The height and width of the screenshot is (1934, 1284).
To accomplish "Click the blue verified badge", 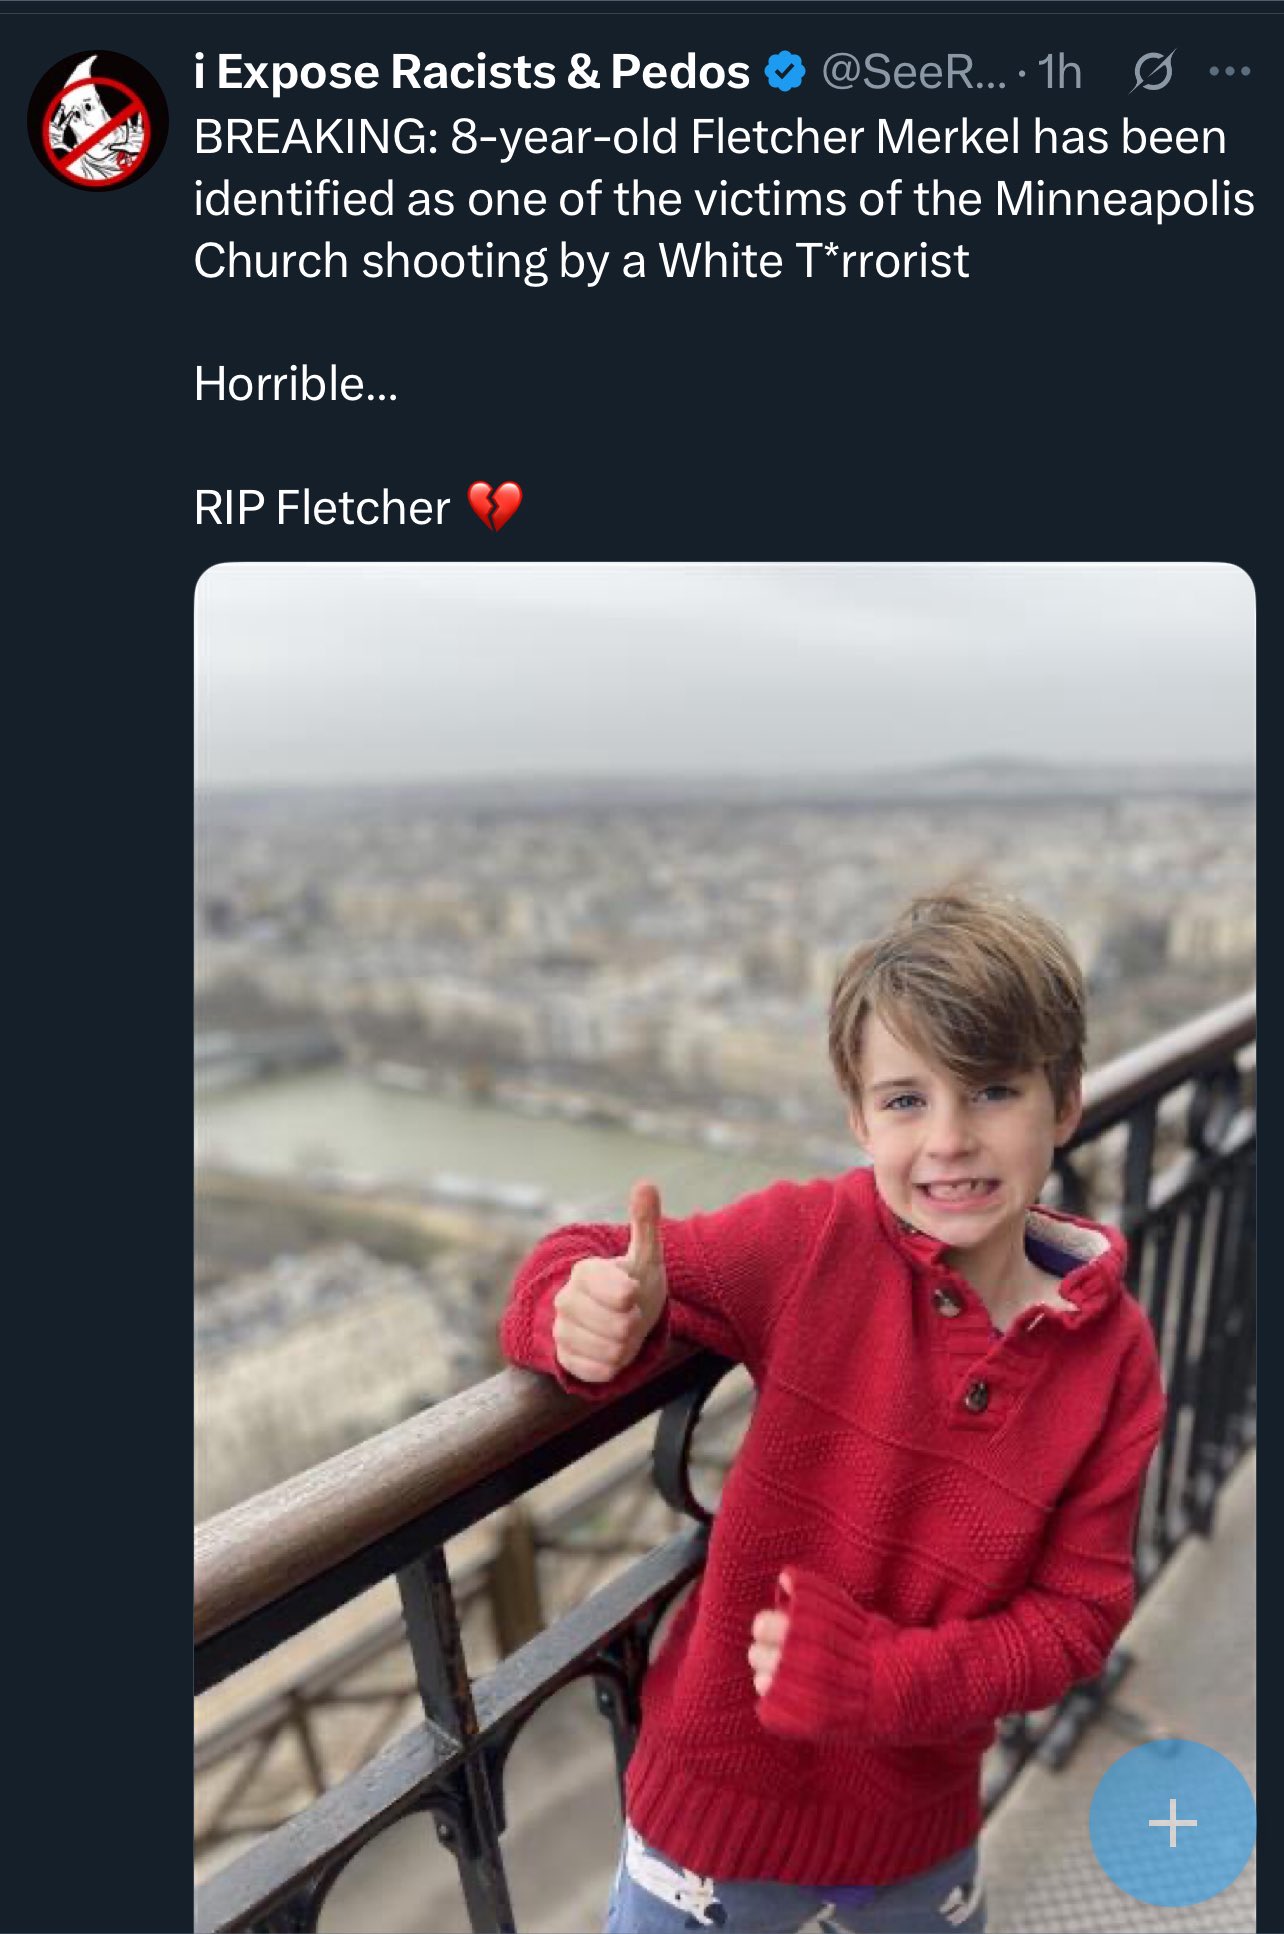I will click(x=785, y=72).
